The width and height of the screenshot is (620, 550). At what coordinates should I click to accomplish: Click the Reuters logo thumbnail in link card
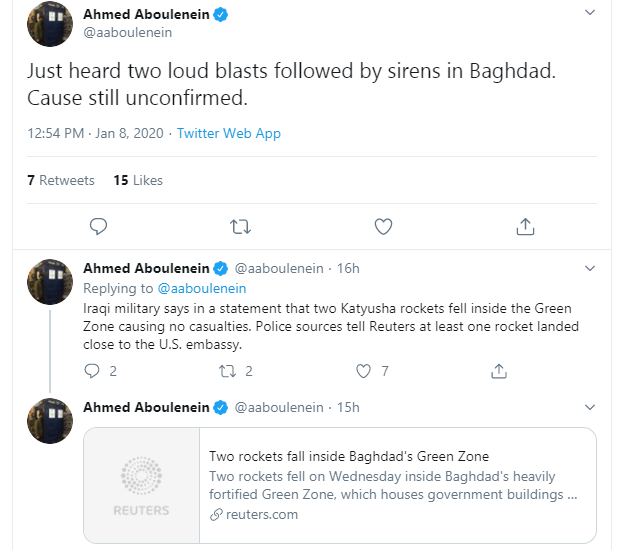pyautogui.click(x=141, y=485)
